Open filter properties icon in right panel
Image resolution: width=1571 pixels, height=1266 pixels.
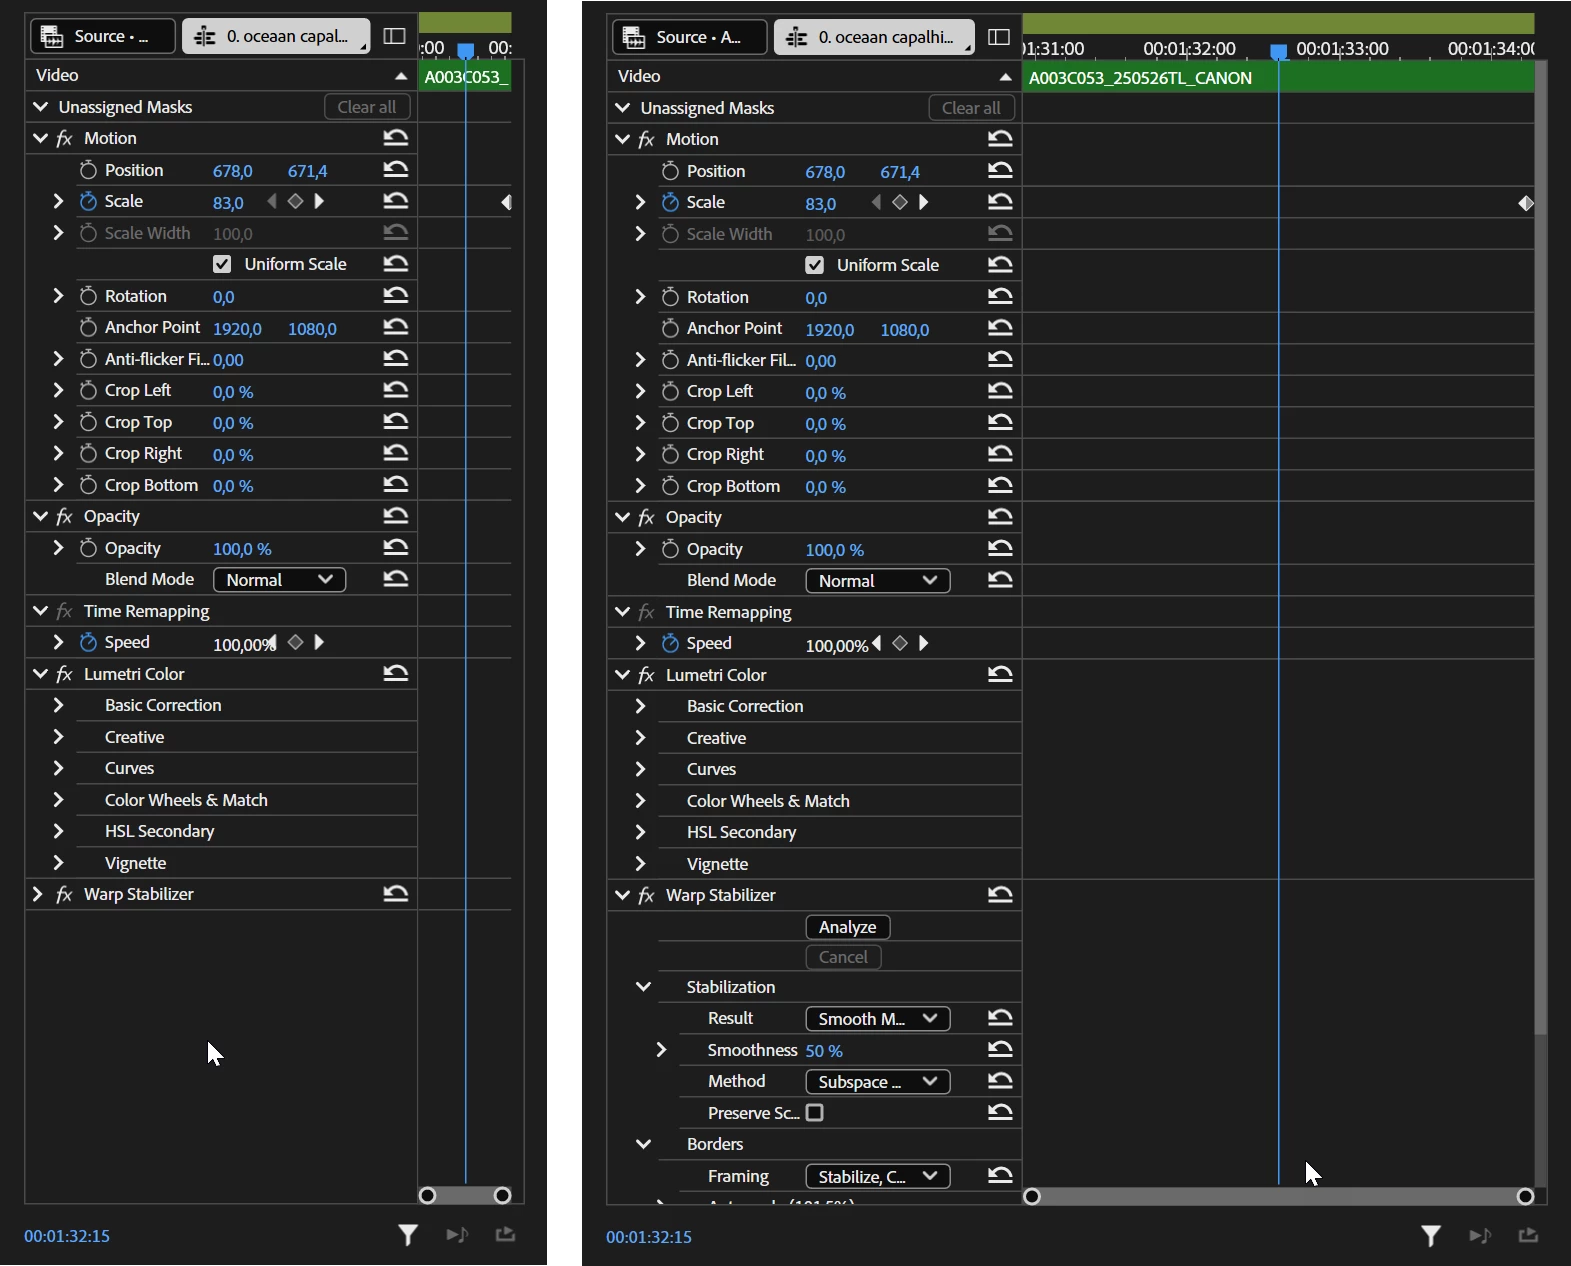tap(1431, 1237)
